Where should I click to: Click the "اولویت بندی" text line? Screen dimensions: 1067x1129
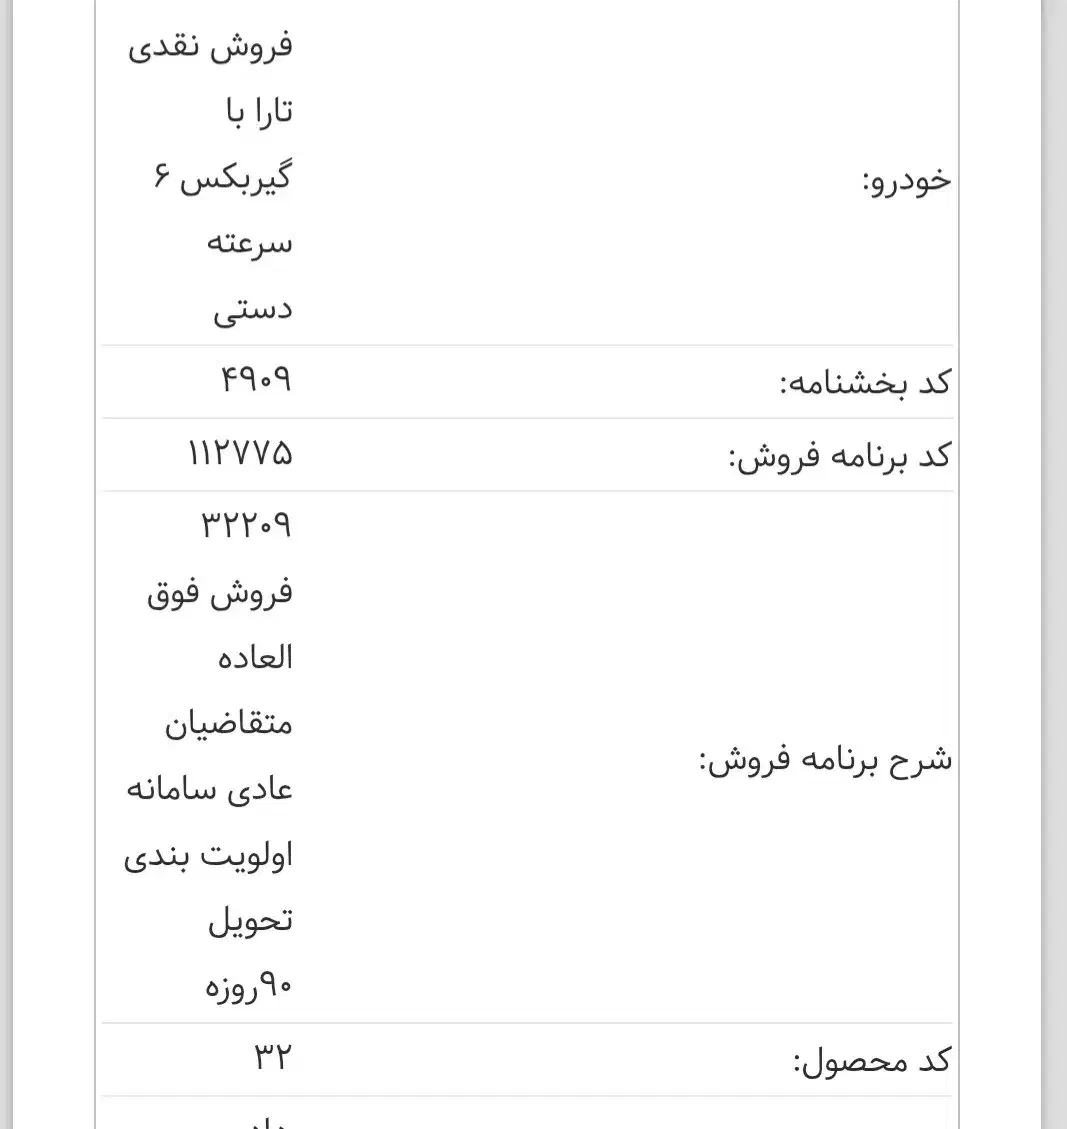point(208,856)
